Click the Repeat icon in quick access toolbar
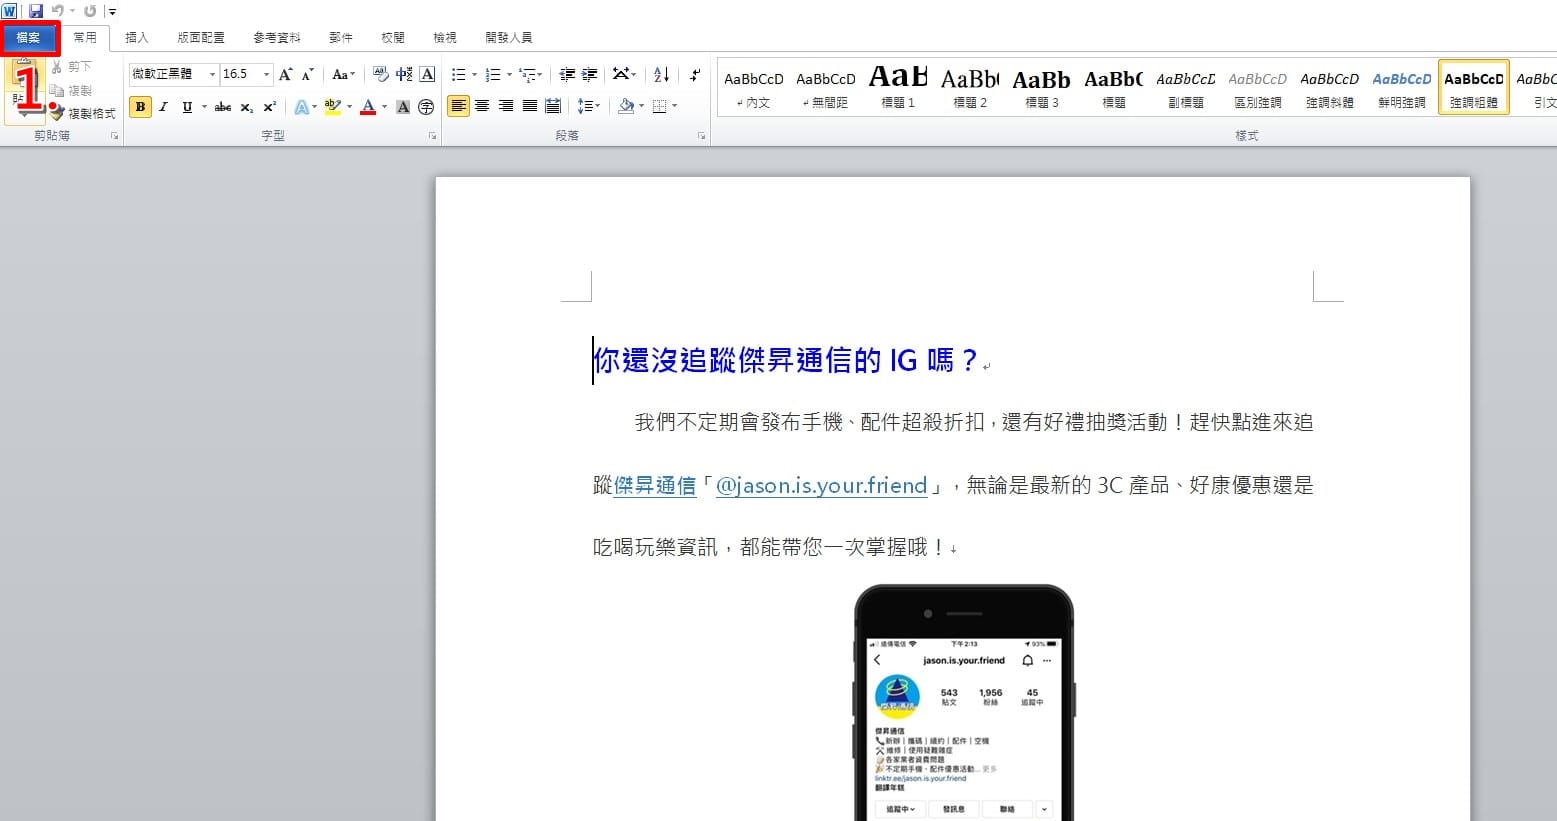This screenshot has height=821, width=1557. [x=90, y=11]
